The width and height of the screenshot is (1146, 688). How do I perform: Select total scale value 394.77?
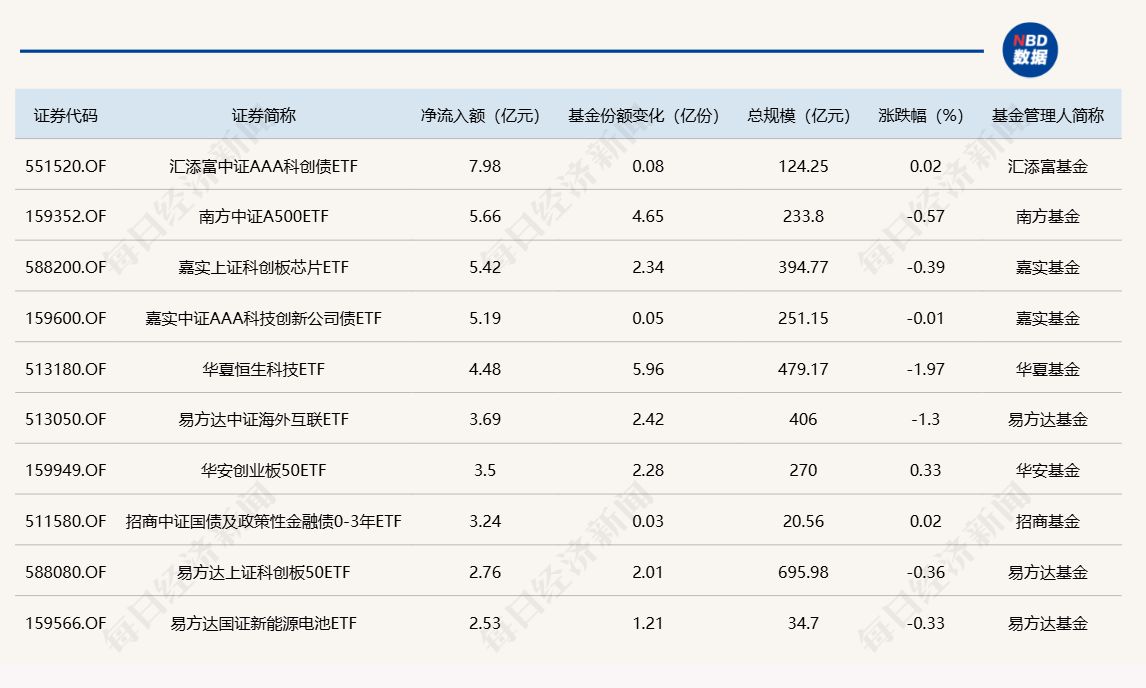coord(803,268)
